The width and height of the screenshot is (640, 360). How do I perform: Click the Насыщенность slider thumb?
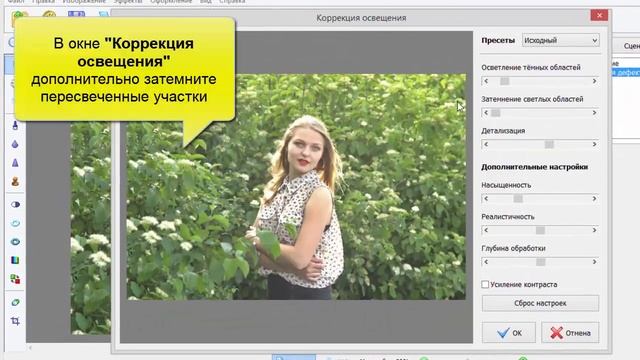pyautogui.click(x=518, y=198)
